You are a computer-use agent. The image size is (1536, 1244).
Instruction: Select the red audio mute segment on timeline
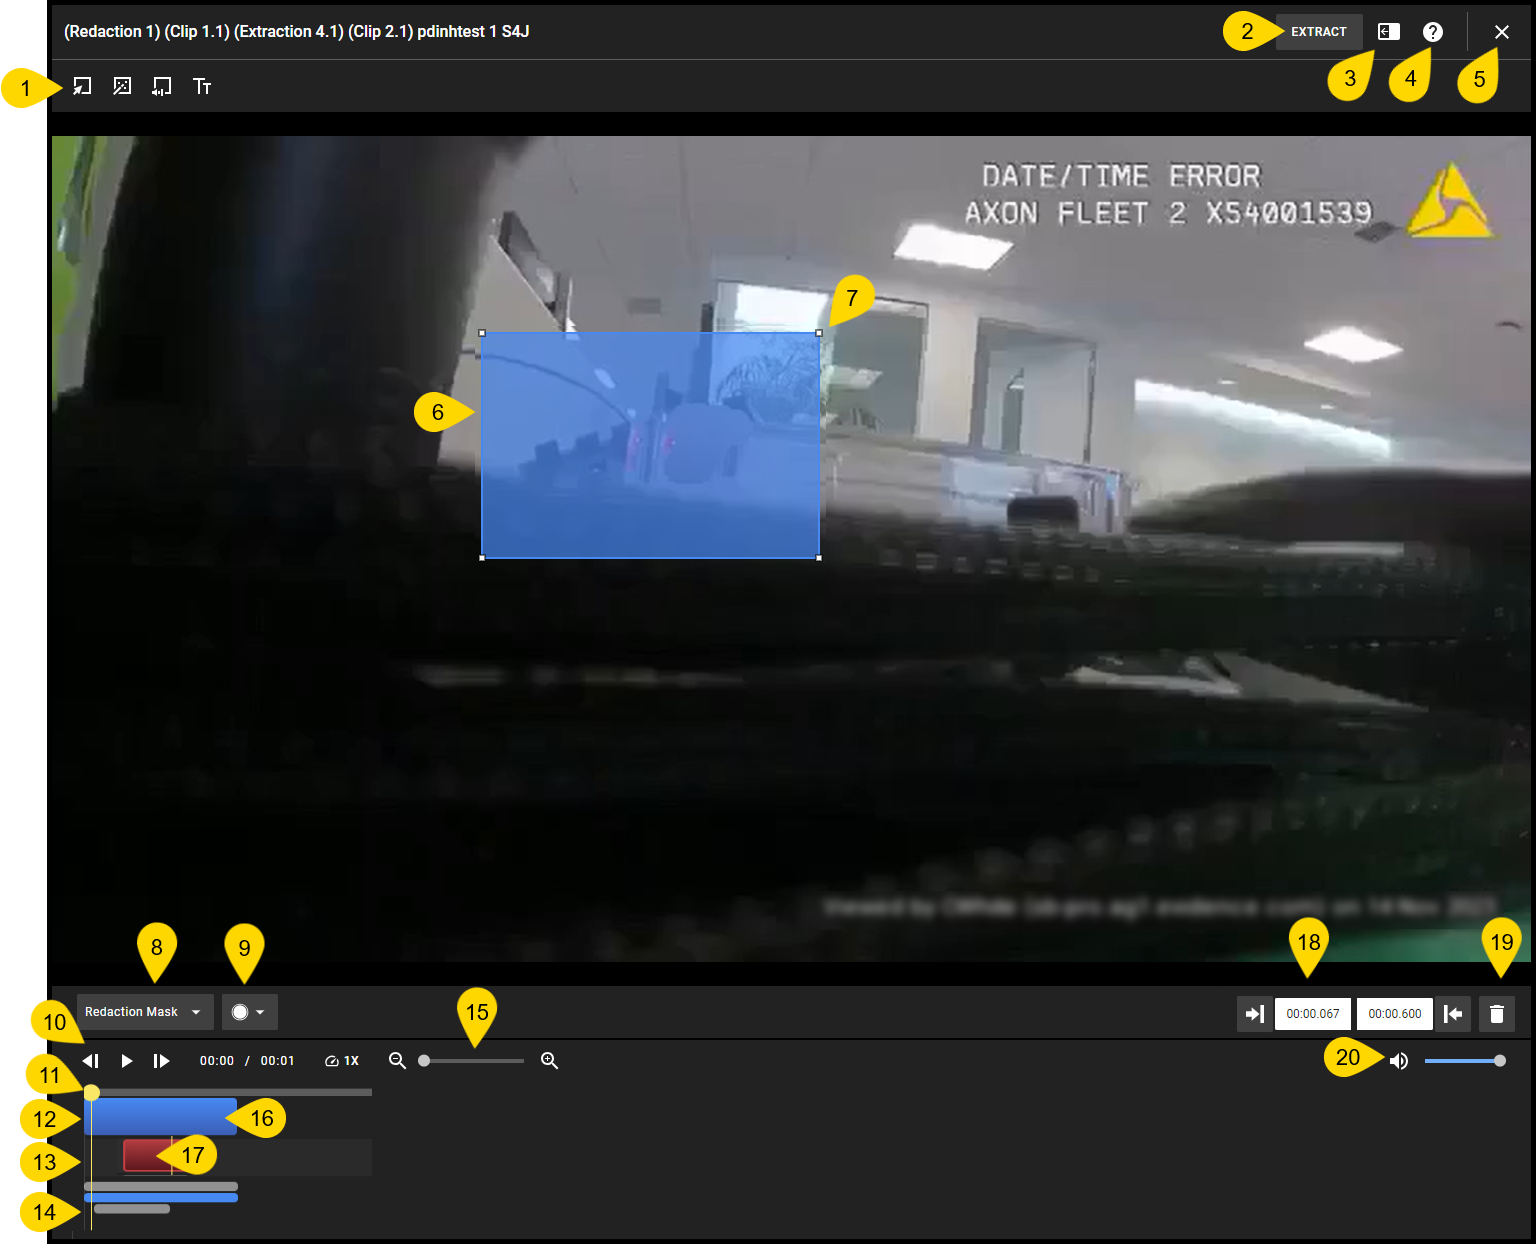(140, 1154)
